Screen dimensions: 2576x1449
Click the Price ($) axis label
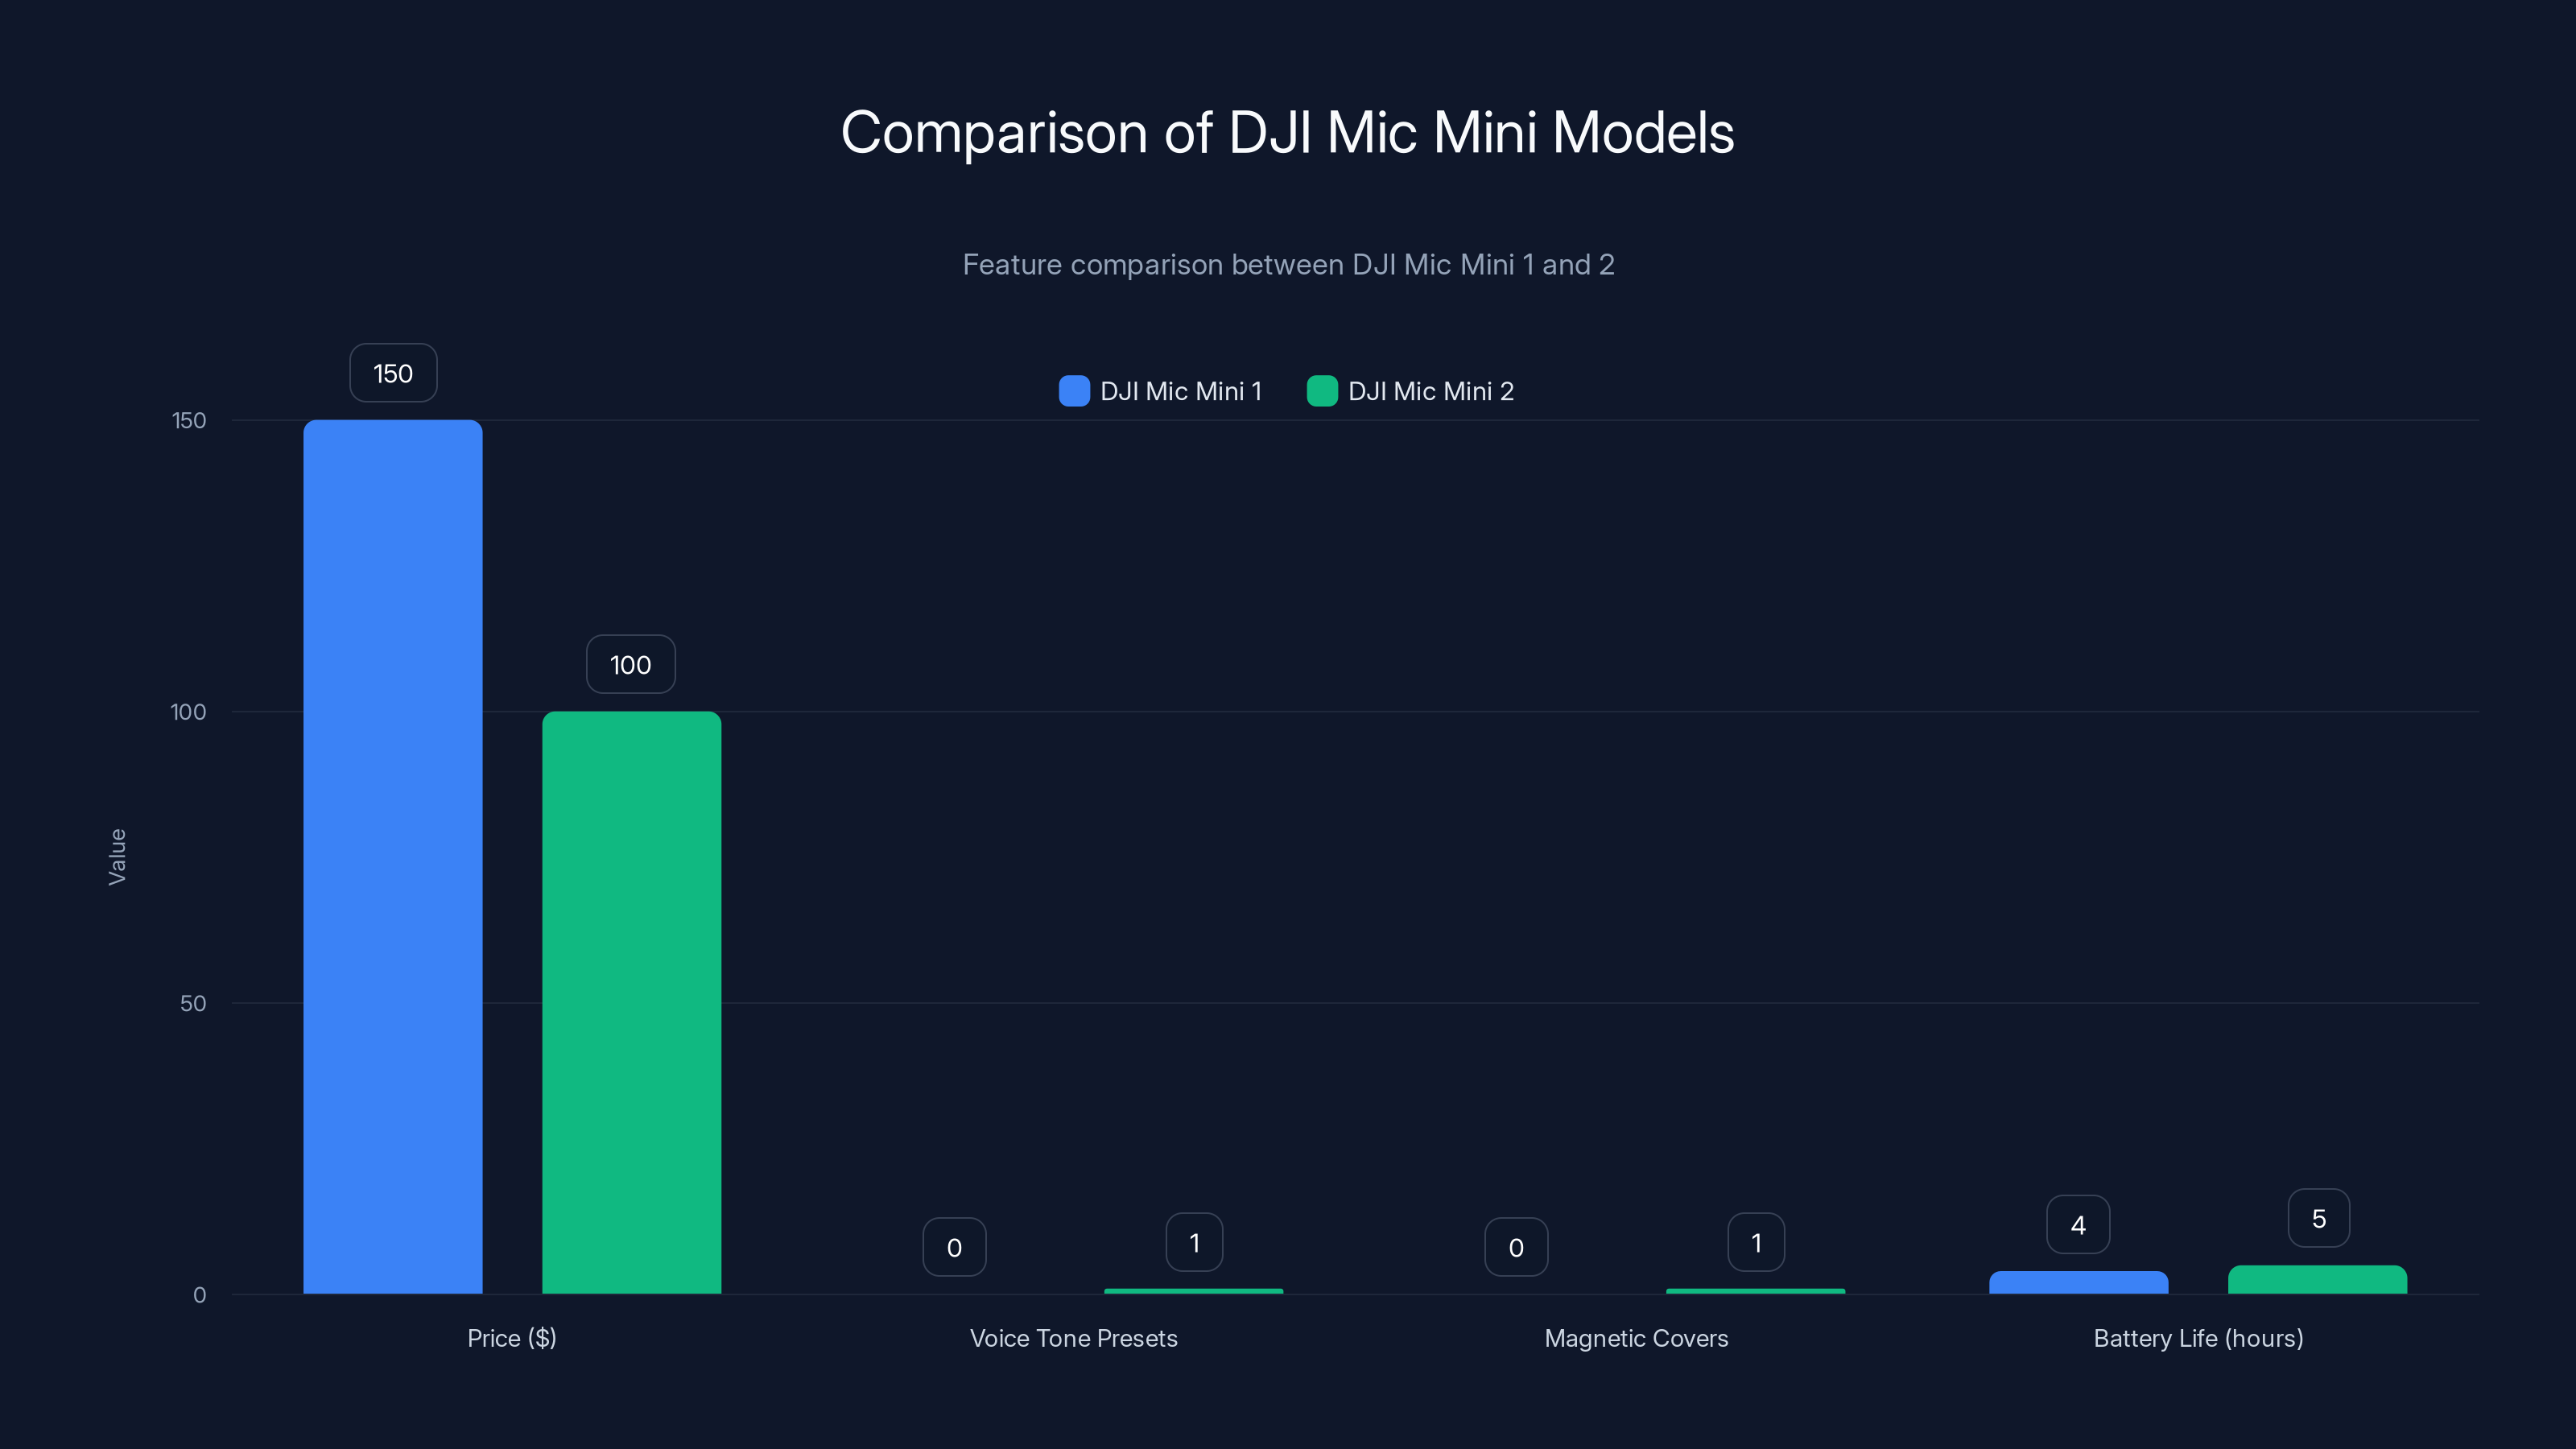pyautogui.click(x=511, y=1338)
